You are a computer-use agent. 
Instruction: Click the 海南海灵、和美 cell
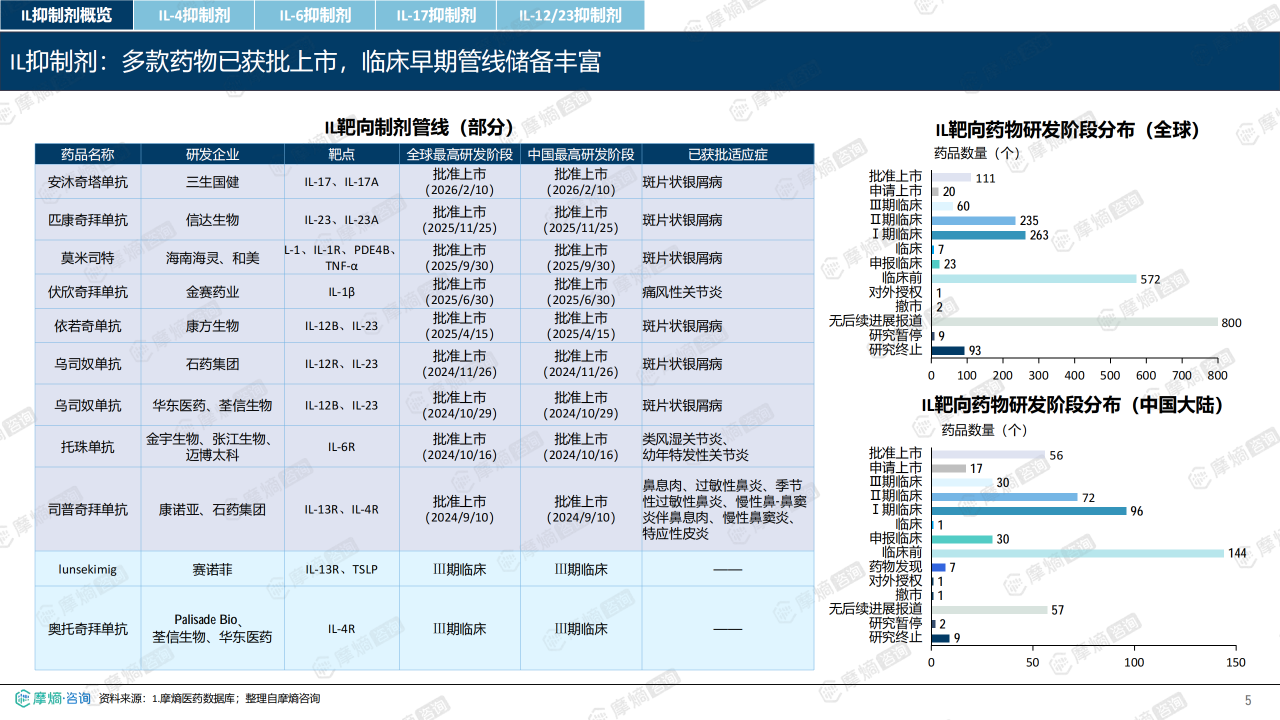(212, 258)
